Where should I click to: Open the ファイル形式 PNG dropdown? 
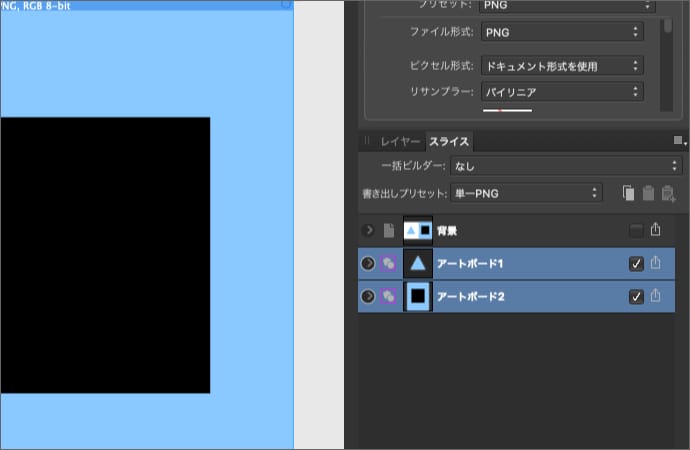coord(559,32)
